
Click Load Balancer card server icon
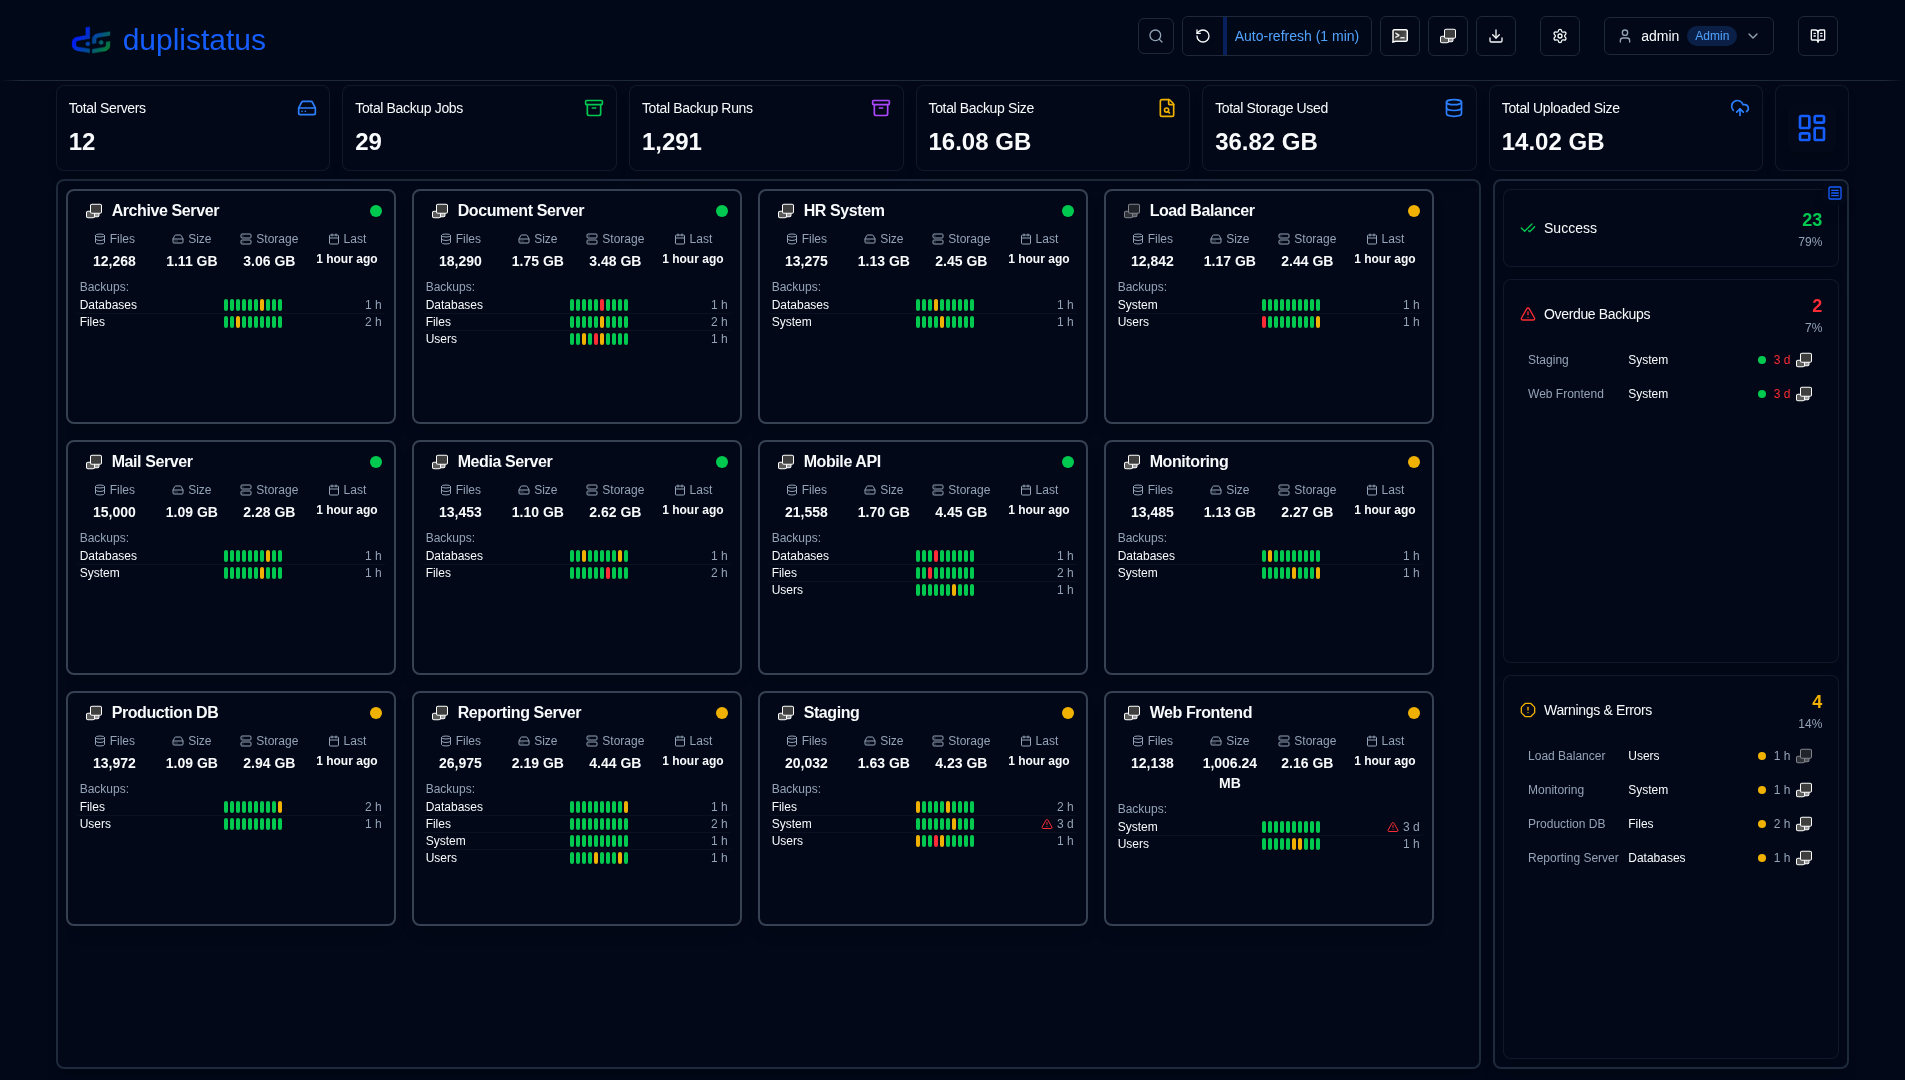coord(1132,211)
